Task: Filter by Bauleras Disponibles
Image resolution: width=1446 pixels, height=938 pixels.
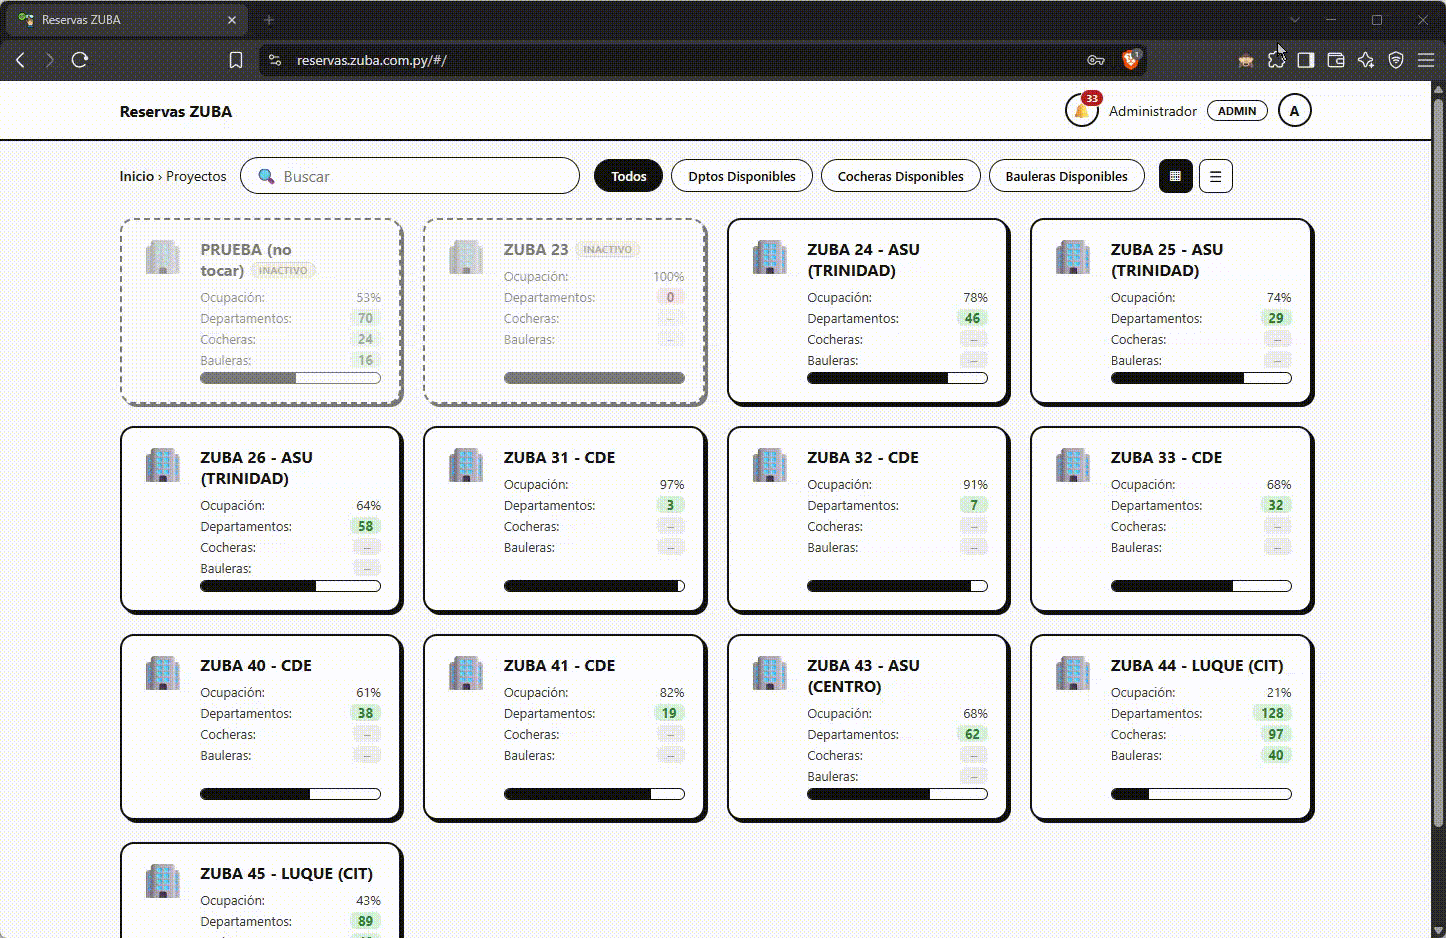Action: (x=1066, y=176)
